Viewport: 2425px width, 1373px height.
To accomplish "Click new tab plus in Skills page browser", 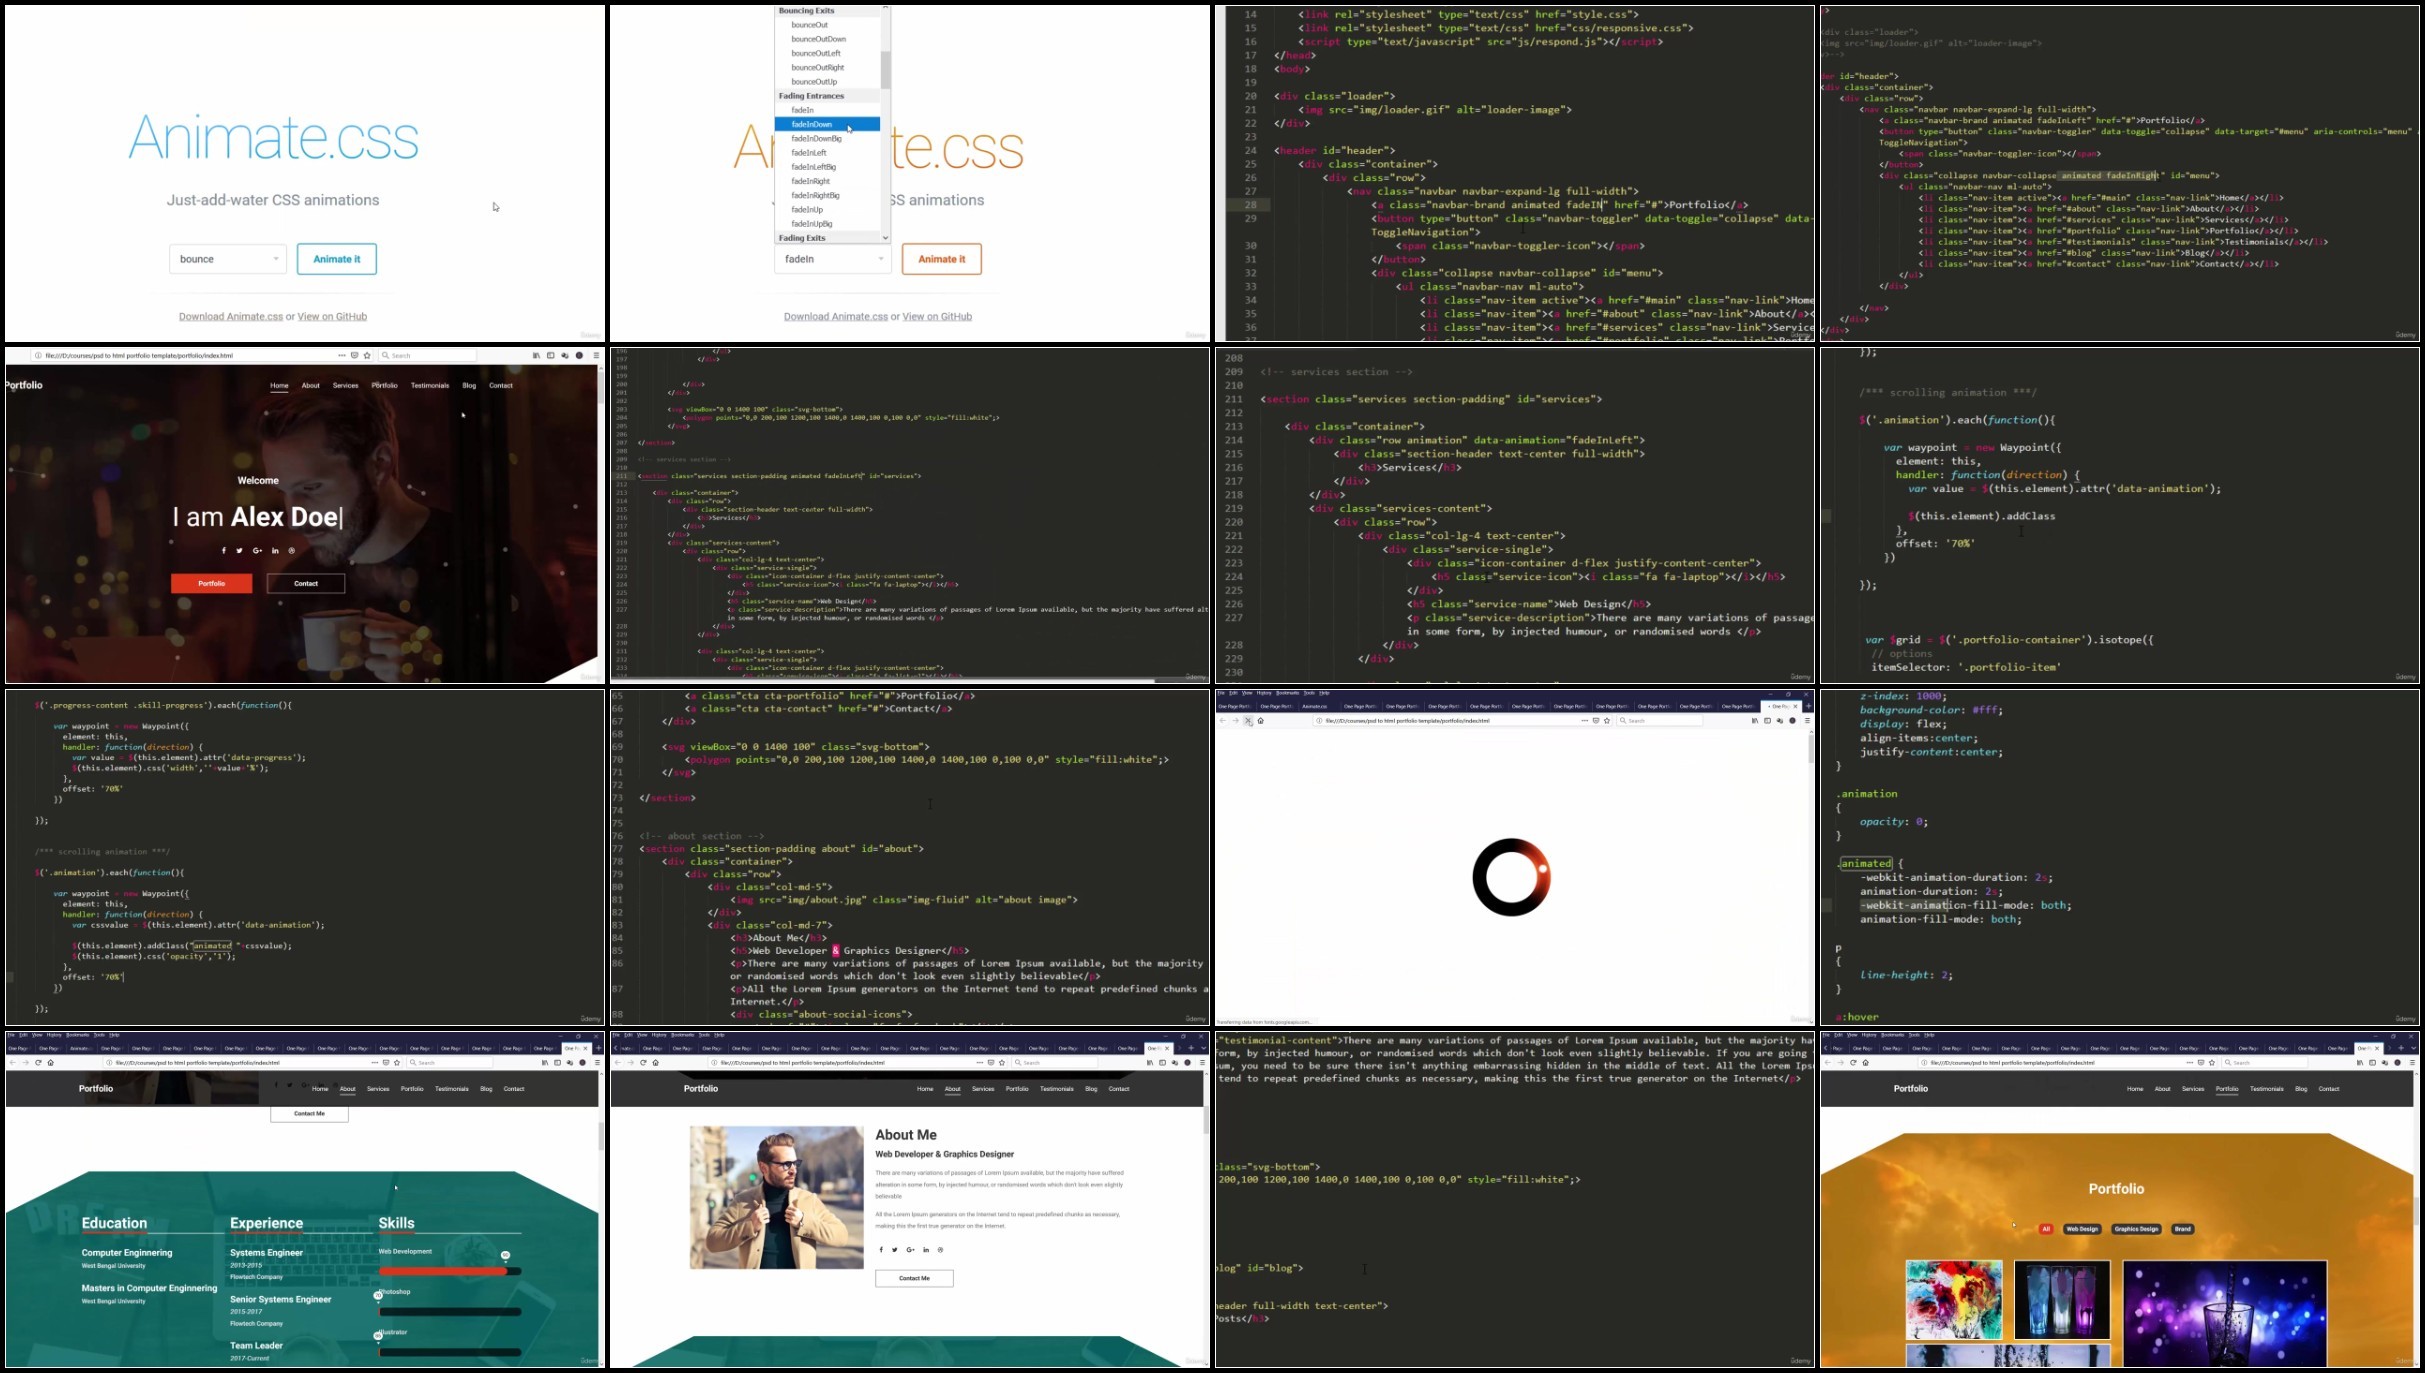I will (x=598, y=1048).
